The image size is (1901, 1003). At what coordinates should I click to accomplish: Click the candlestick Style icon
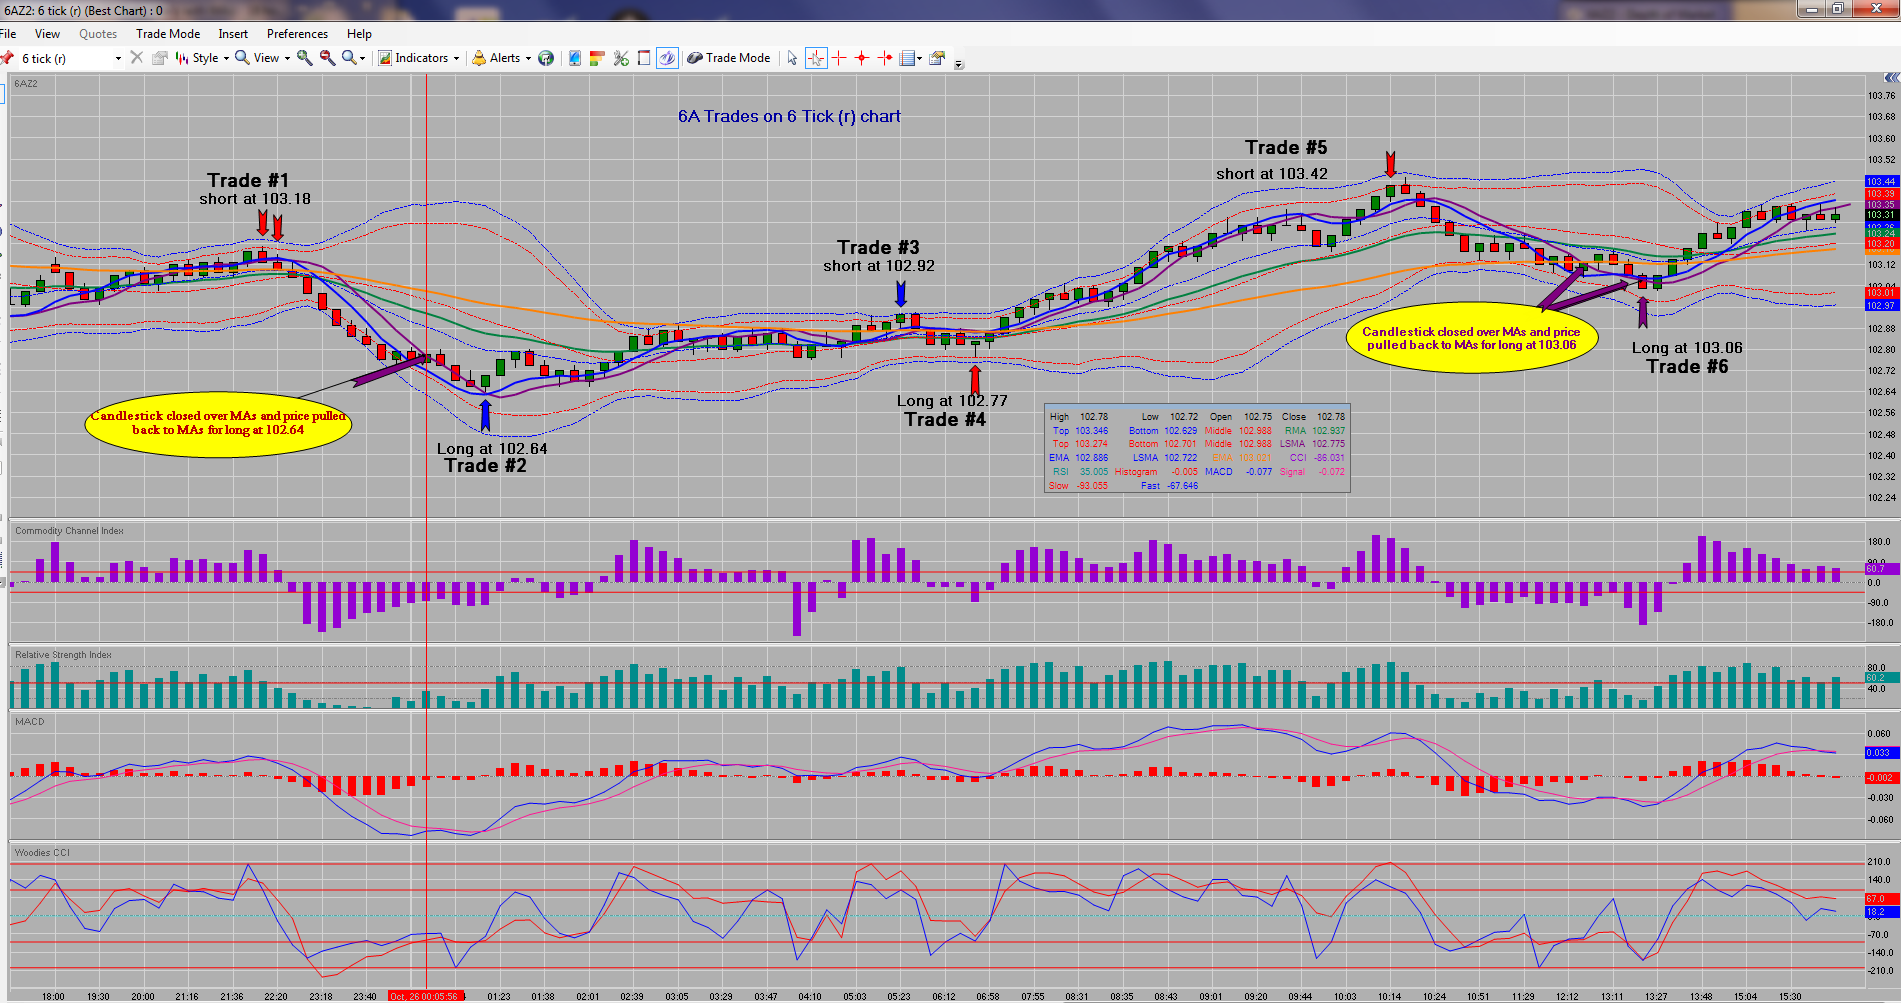(182, 58)
